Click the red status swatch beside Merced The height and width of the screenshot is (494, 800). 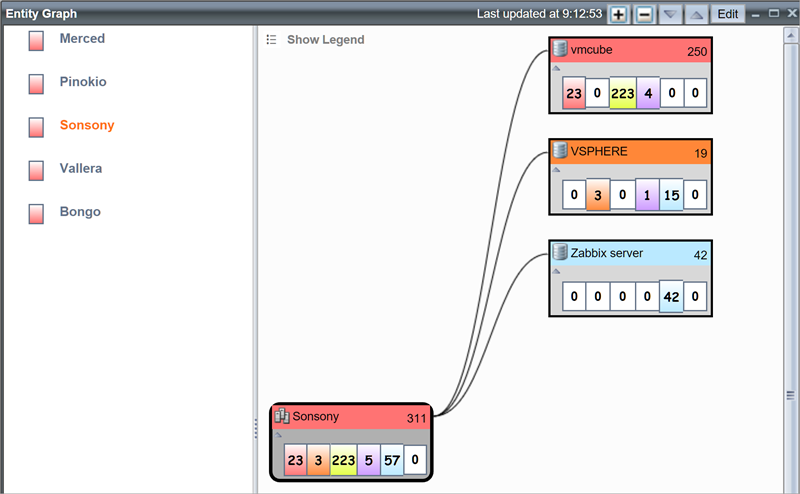tap(36, 41)
